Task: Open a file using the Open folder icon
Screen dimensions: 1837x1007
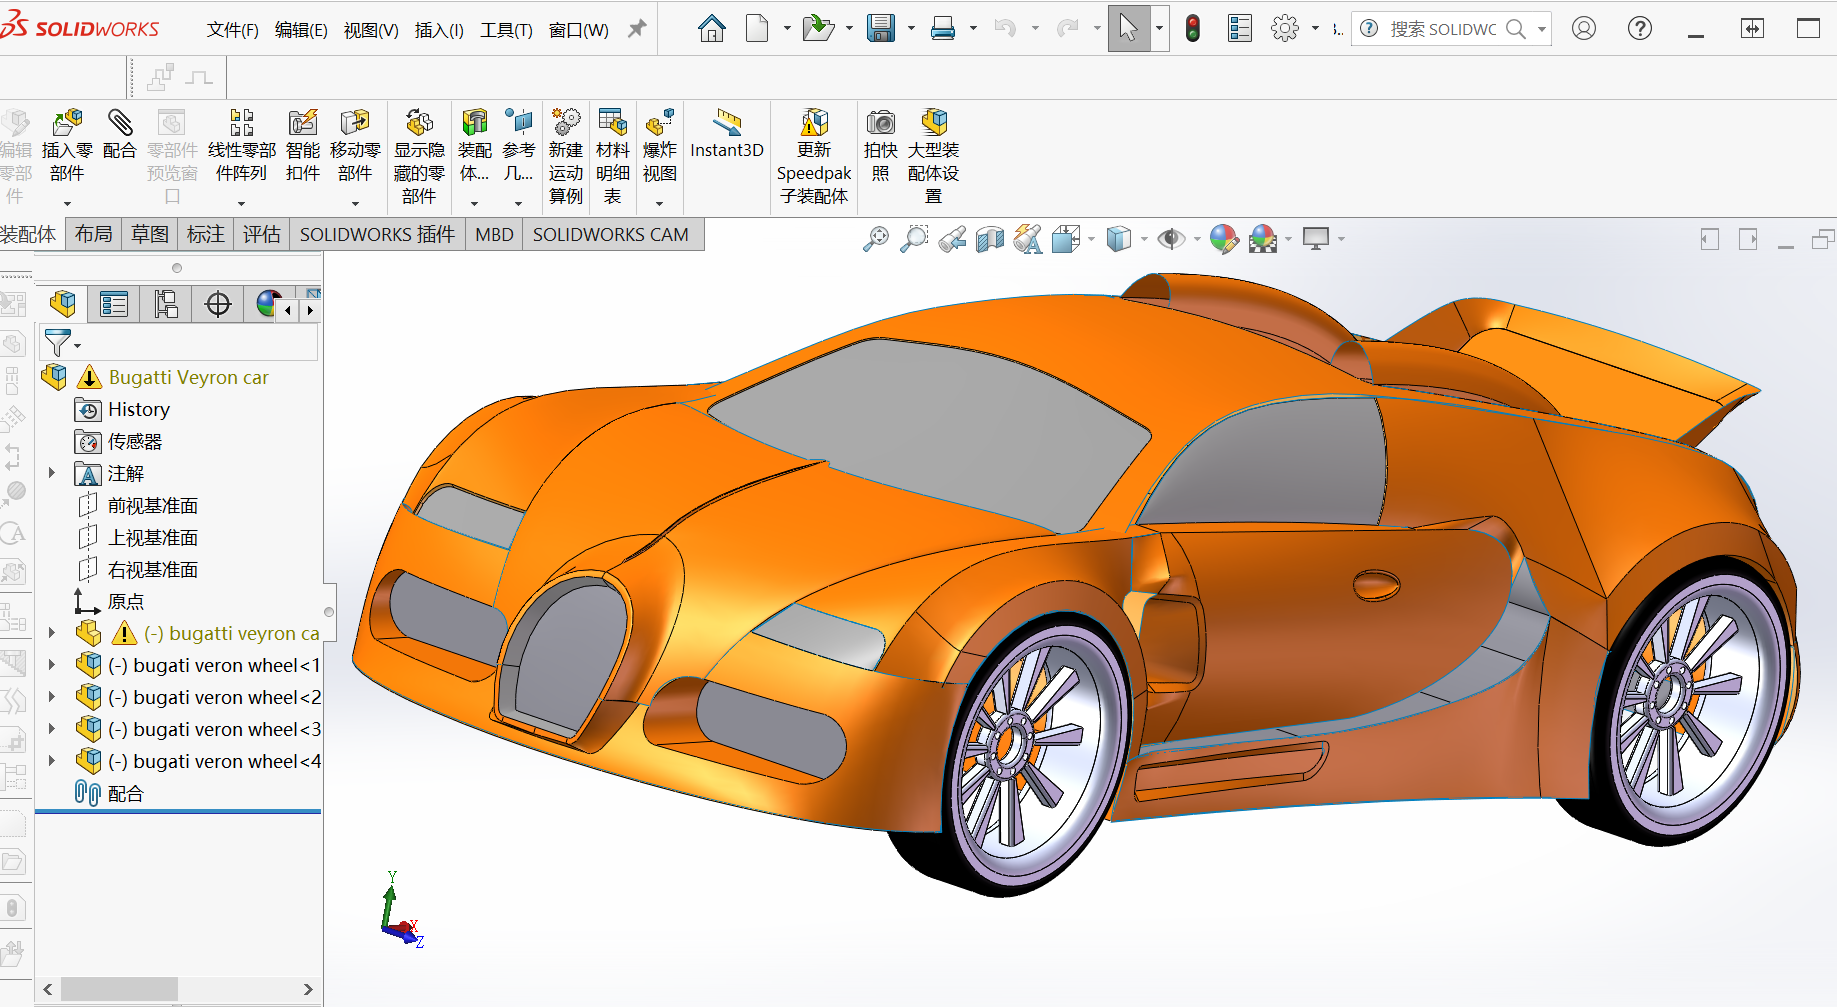Action: coord(818,28)
